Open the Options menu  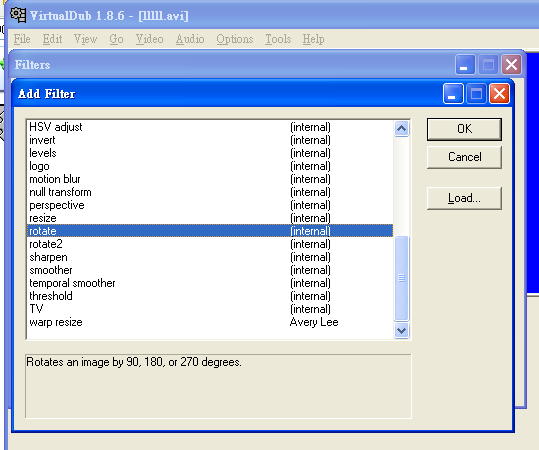click(235, 39)
